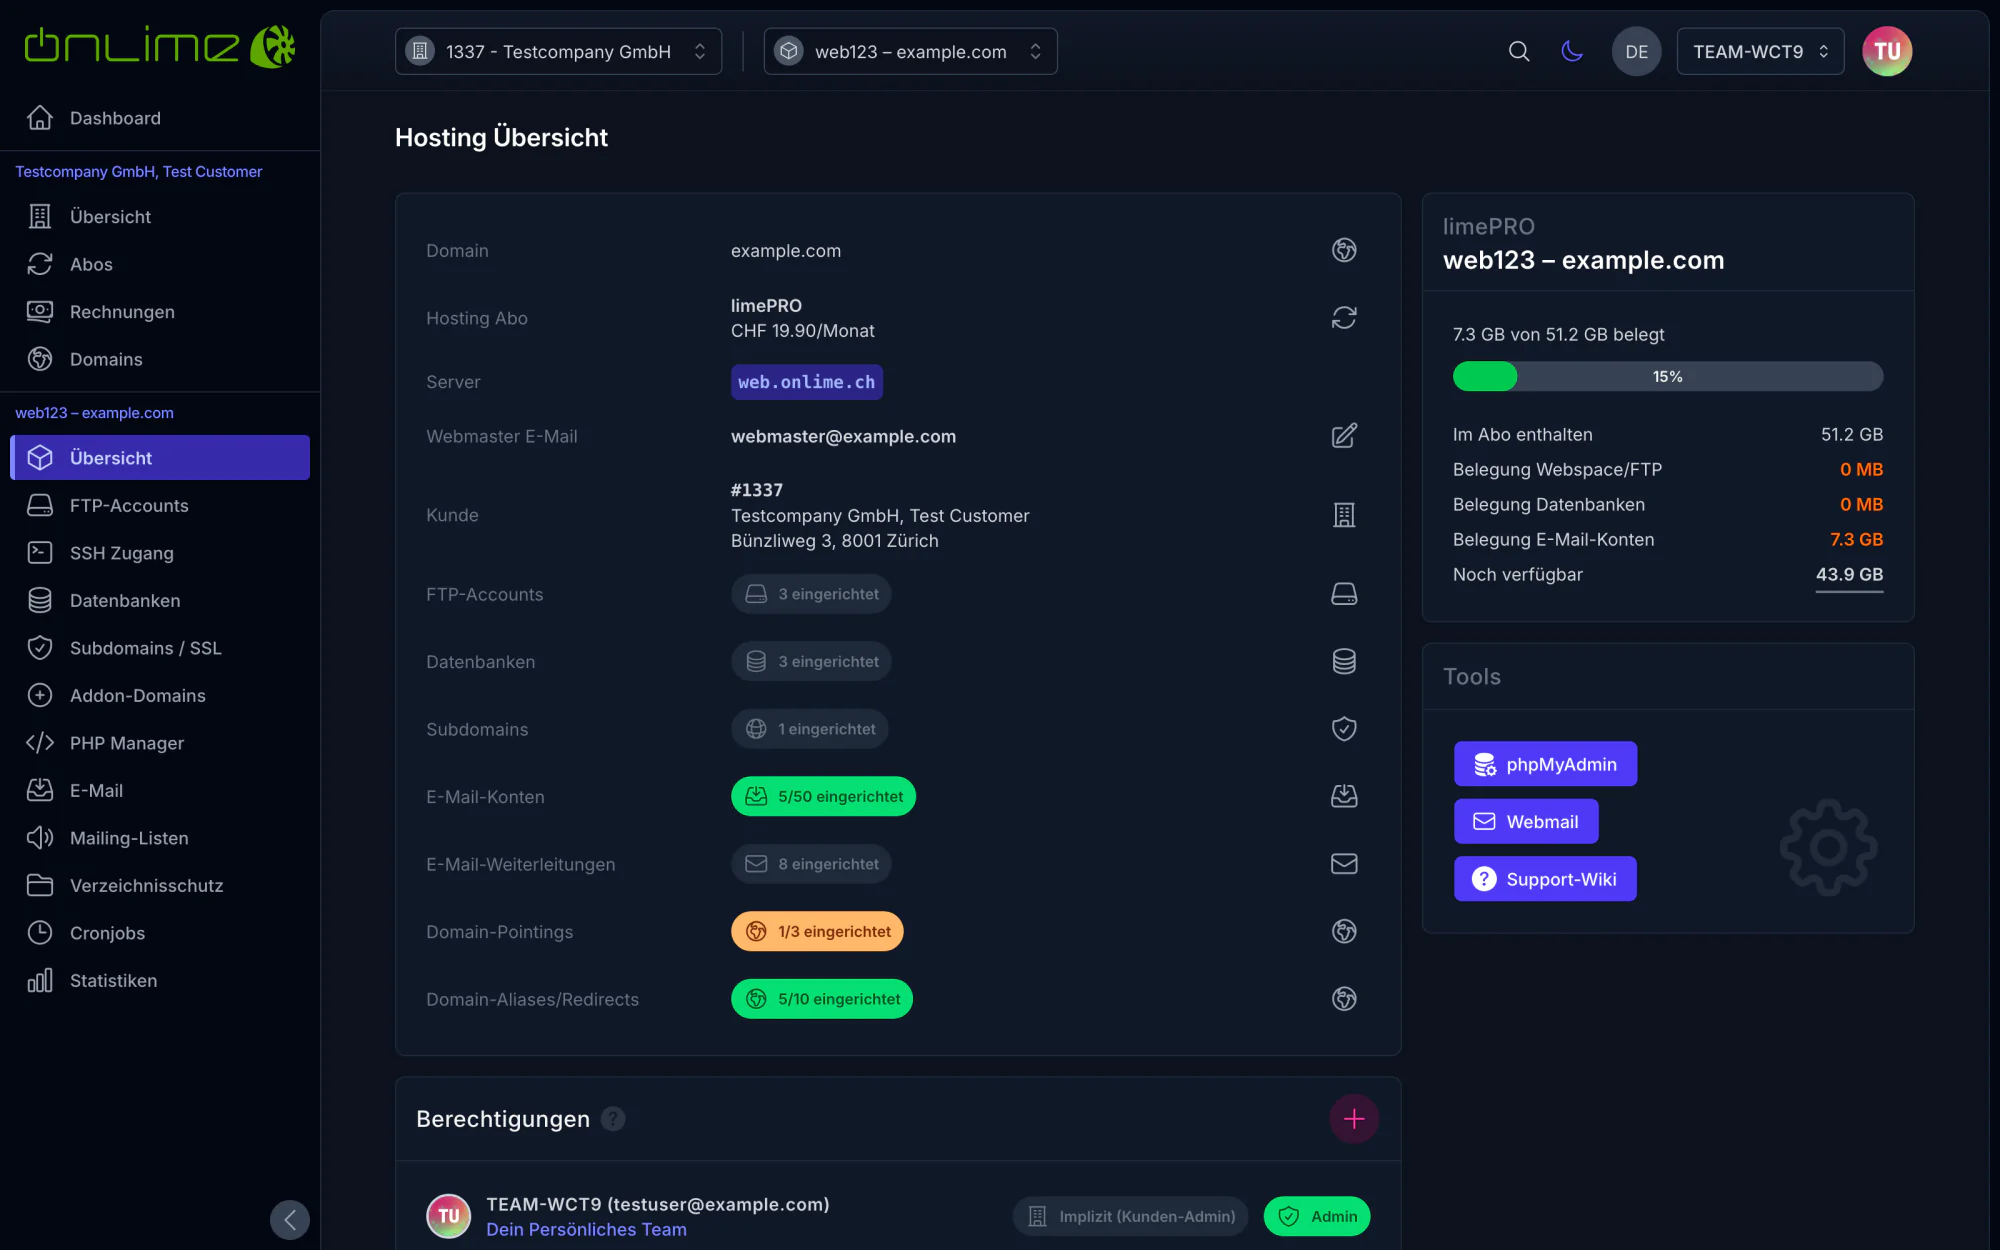Screen dimensions: 2000x1250
Task: Click 'Dein Persönliches Team' link
Action: click(x=587, y=1230)
